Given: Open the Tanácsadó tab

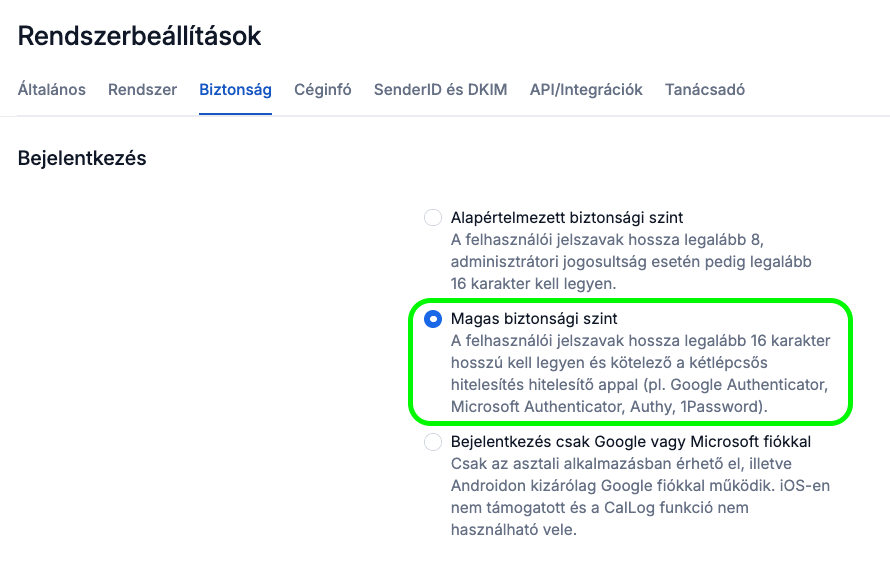Looking at the screenshot, I should (x=704, y=89).
